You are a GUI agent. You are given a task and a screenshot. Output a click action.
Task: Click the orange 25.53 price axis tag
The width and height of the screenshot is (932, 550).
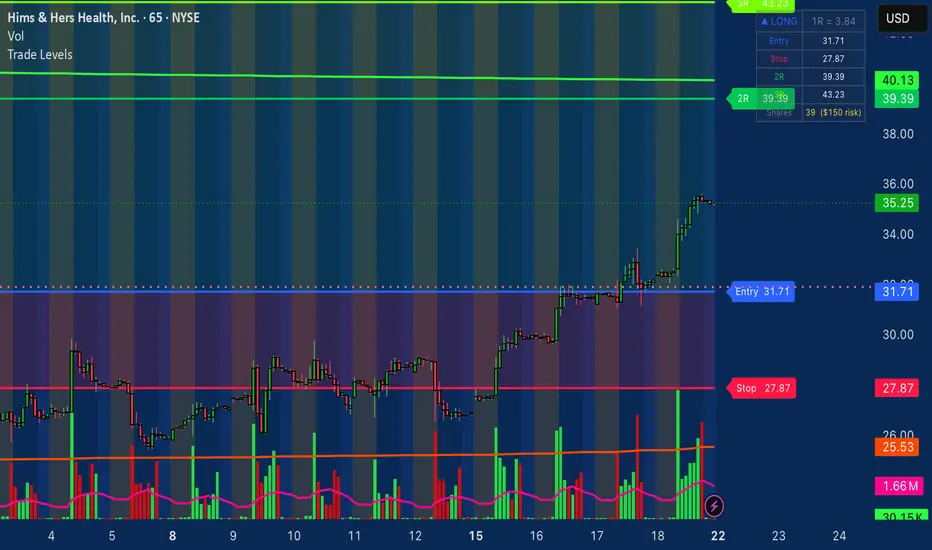(x=897, y=447)
